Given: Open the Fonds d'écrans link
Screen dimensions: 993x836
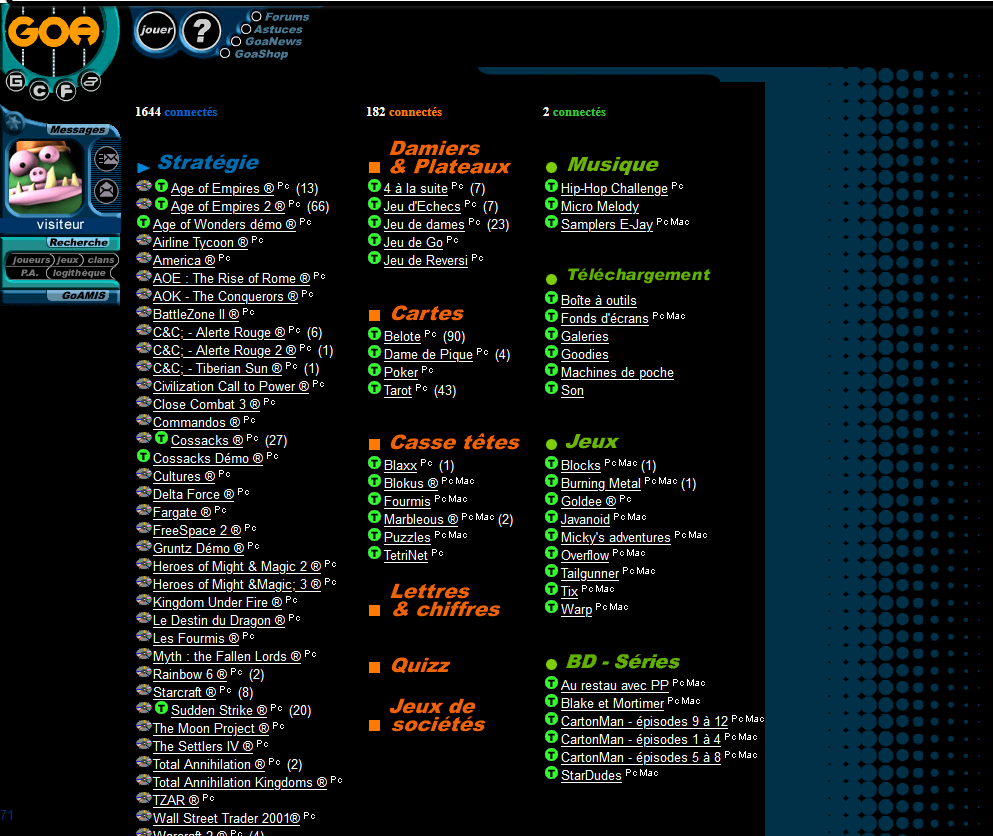Looking at the screenshot, I should 605,319.
